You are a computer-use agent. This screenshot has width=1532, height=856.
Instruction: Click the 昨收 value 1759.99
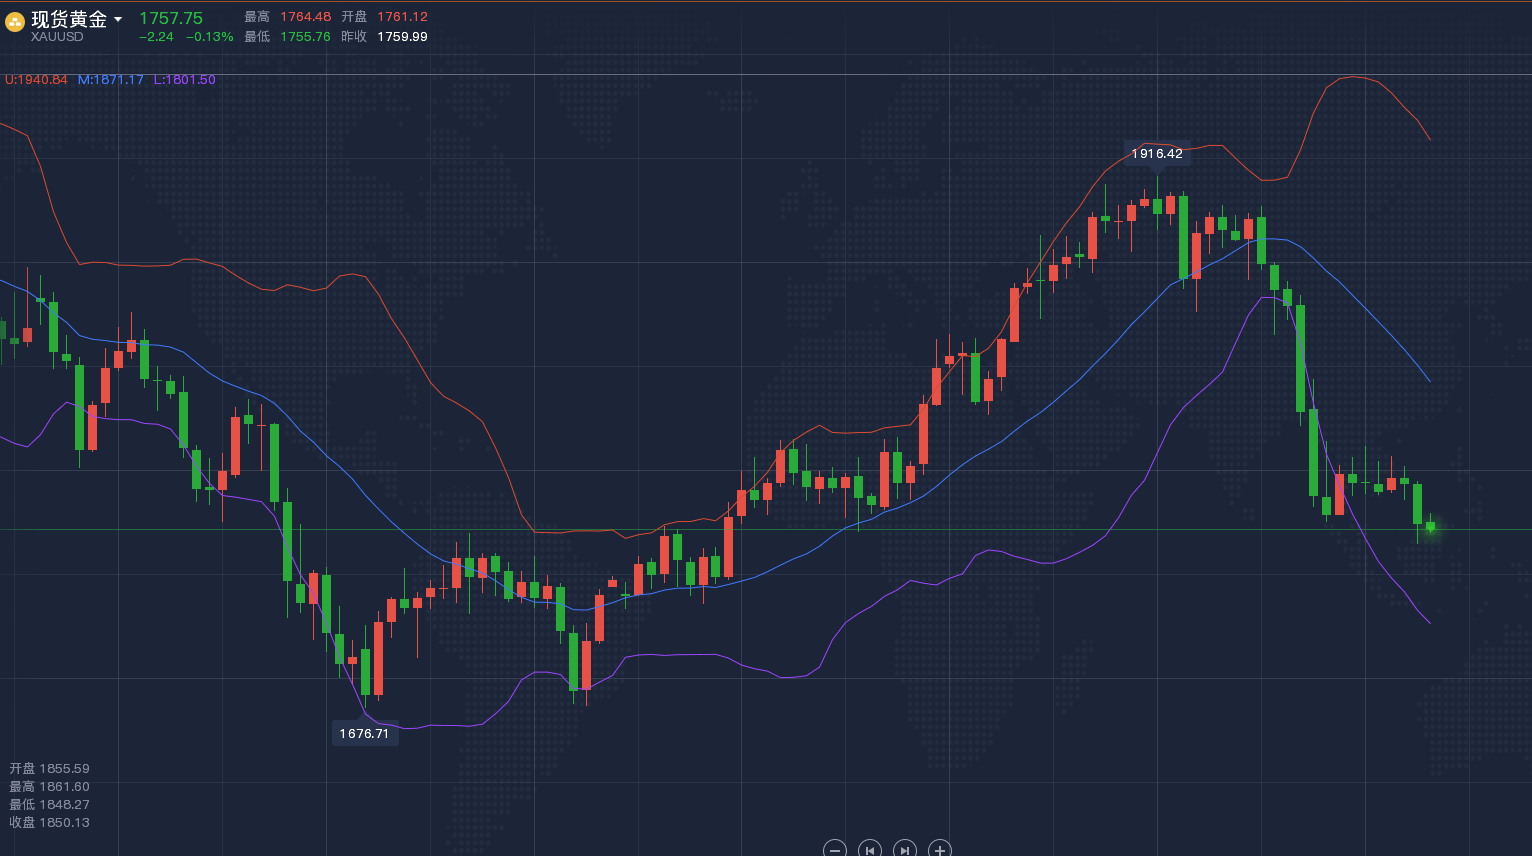click(x=402, y=37)
